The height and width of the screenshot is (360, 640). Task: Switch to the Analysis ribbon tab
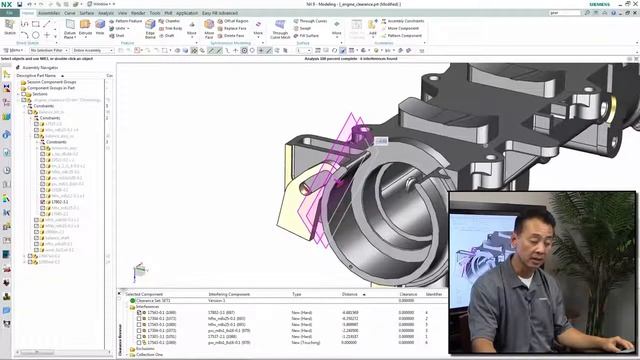[x=106, y=13]
